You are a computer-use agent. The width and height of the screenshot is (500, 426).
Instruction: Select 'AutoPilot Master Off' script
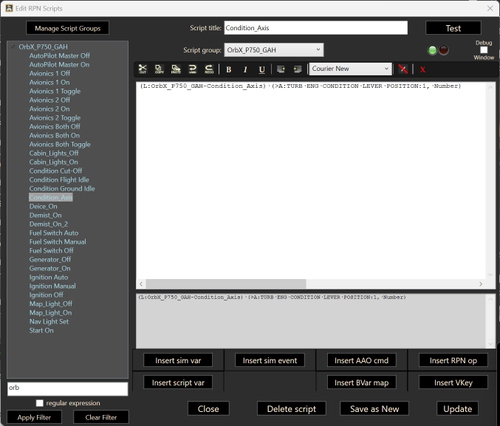[59, 56]
